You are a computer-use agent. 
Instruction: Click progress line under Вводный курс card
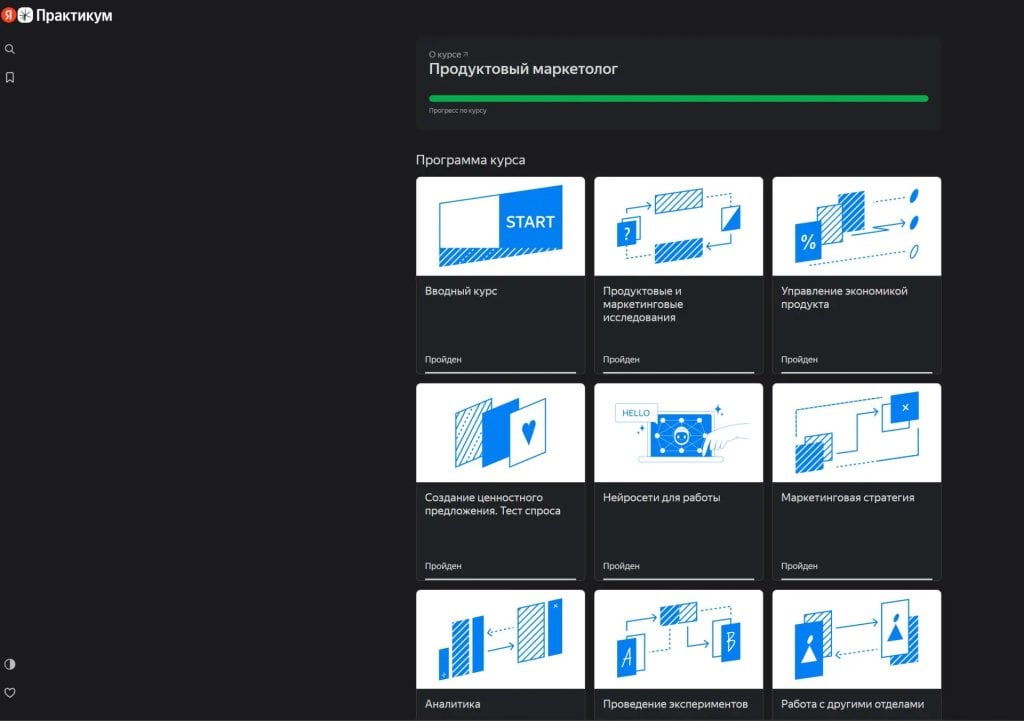pyautogui.click(x=500, y=372)
